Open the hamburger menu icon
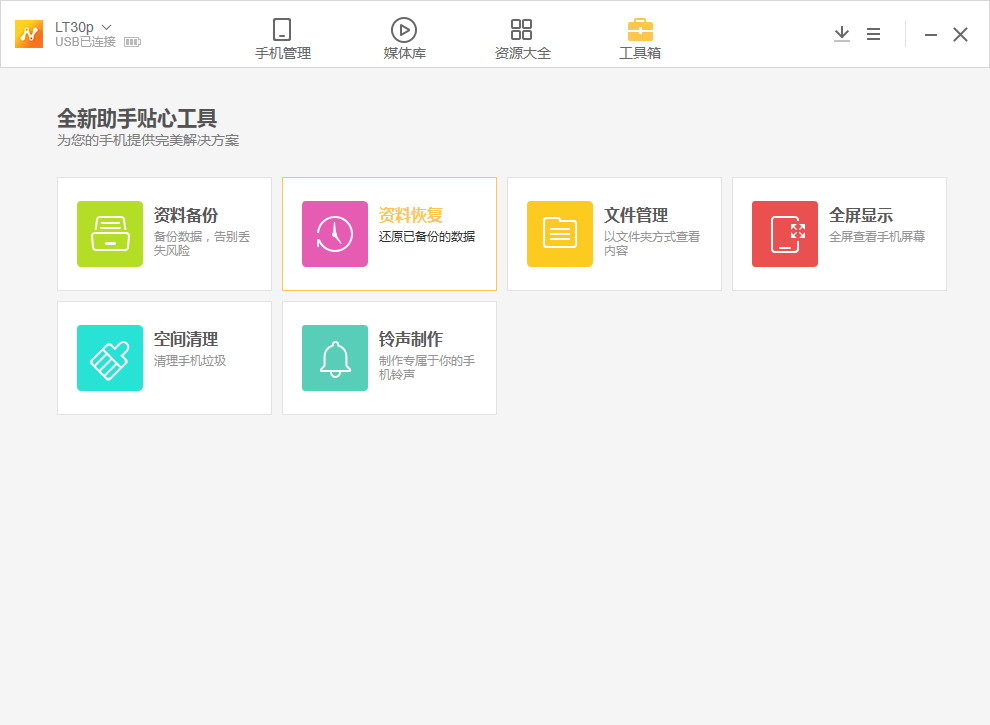This screenshot has height=725, width=990. [x=873, y=34]
